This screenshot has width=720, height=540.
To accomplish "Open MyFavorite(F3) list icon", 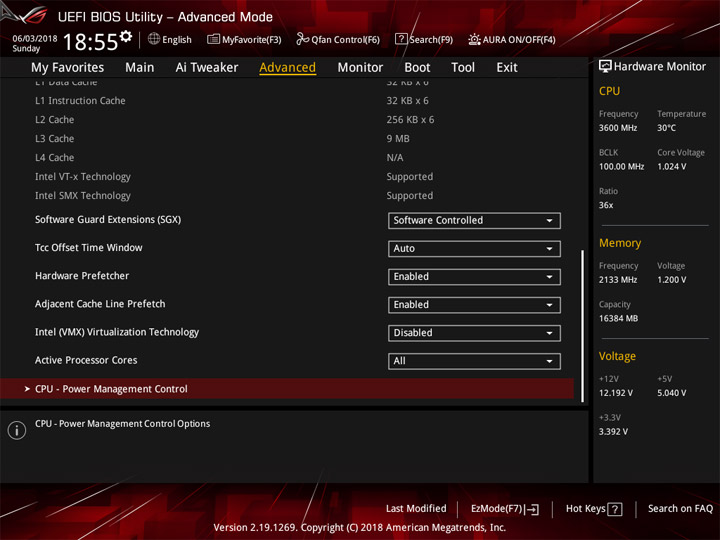I will 213,39.
